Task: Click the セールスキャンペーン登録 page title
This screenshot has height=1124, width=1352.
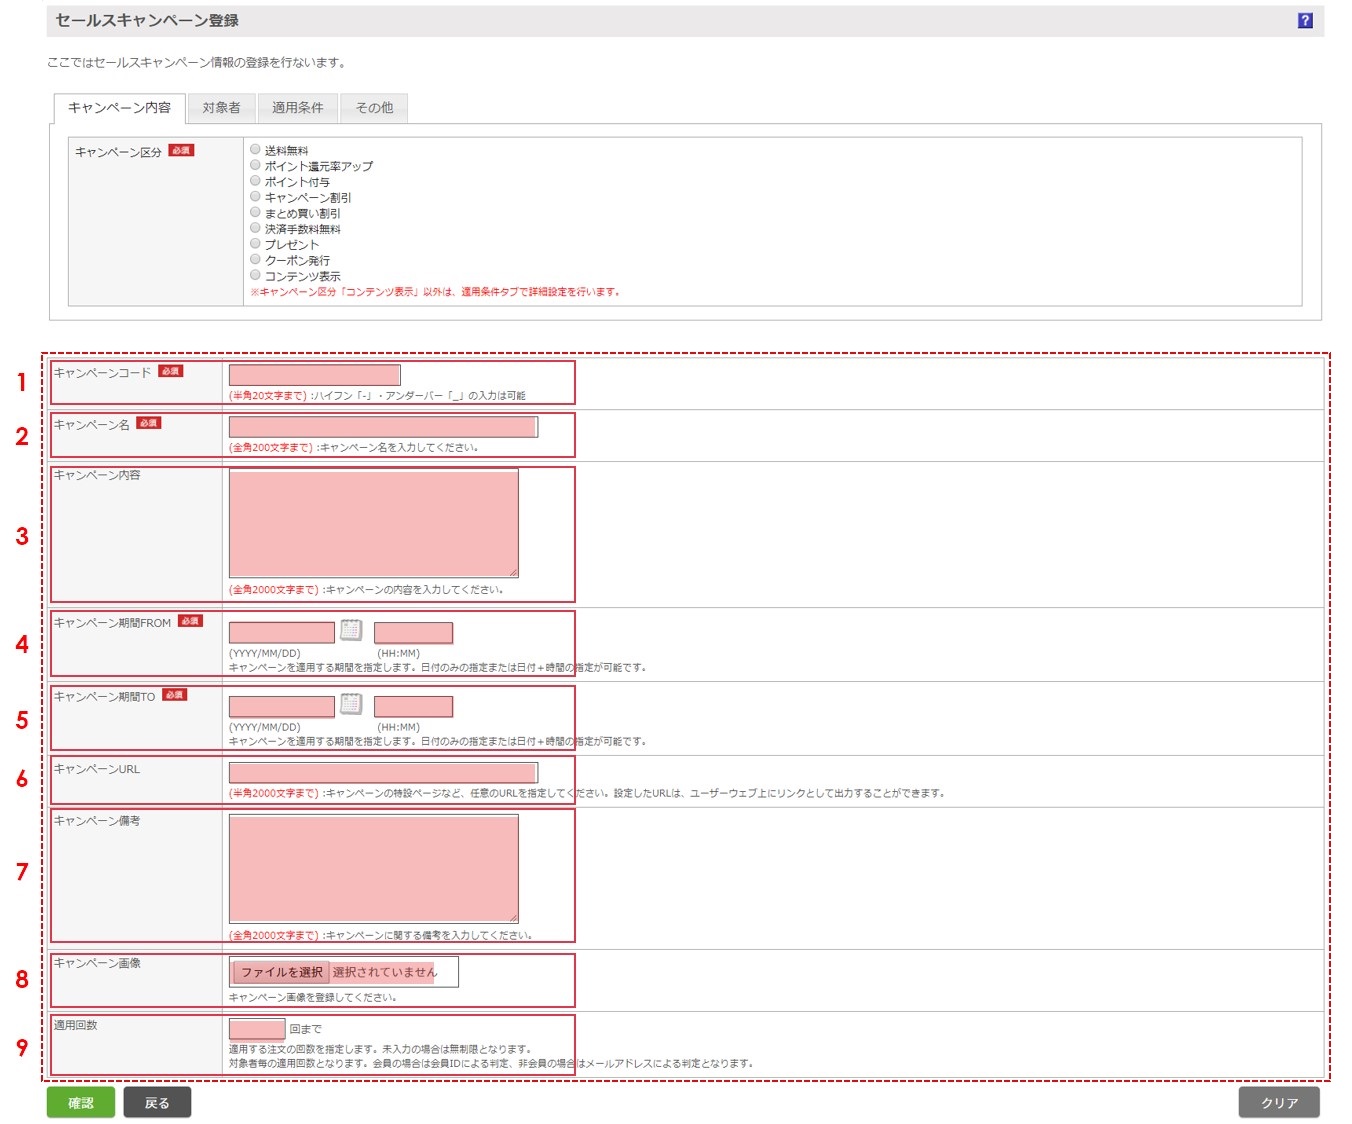Action: click(x=147, y=21)
